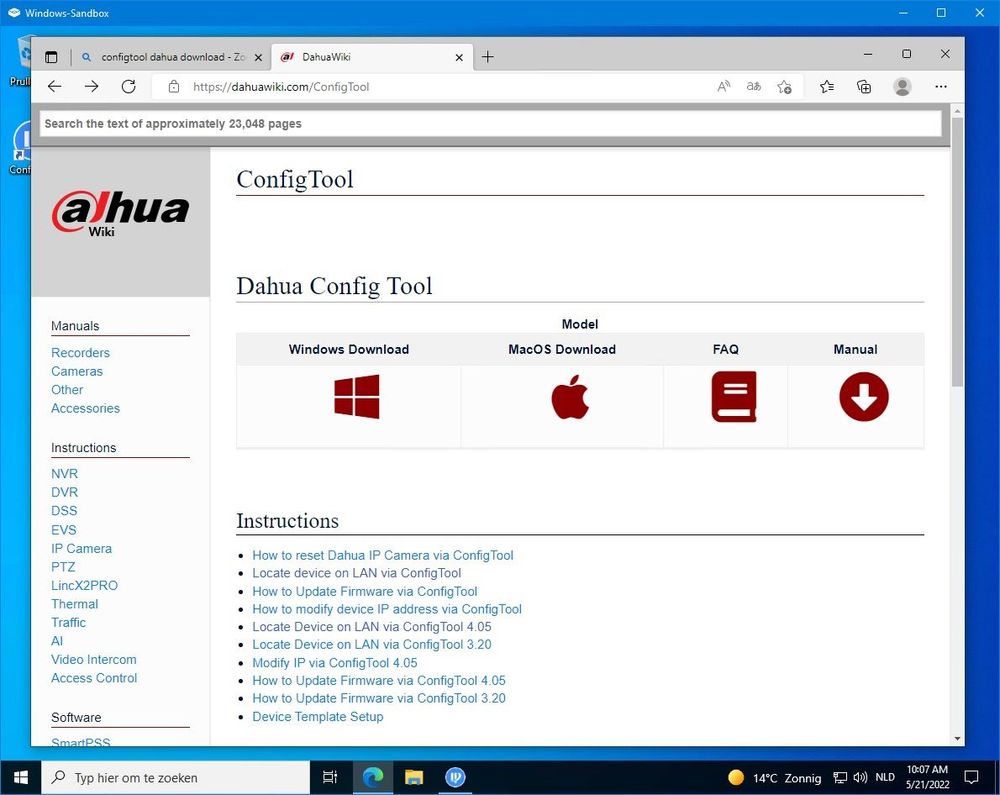Open the MacOS download Apple icon
This screenshot has width=1000, height=795.
[x=570, y=397]
